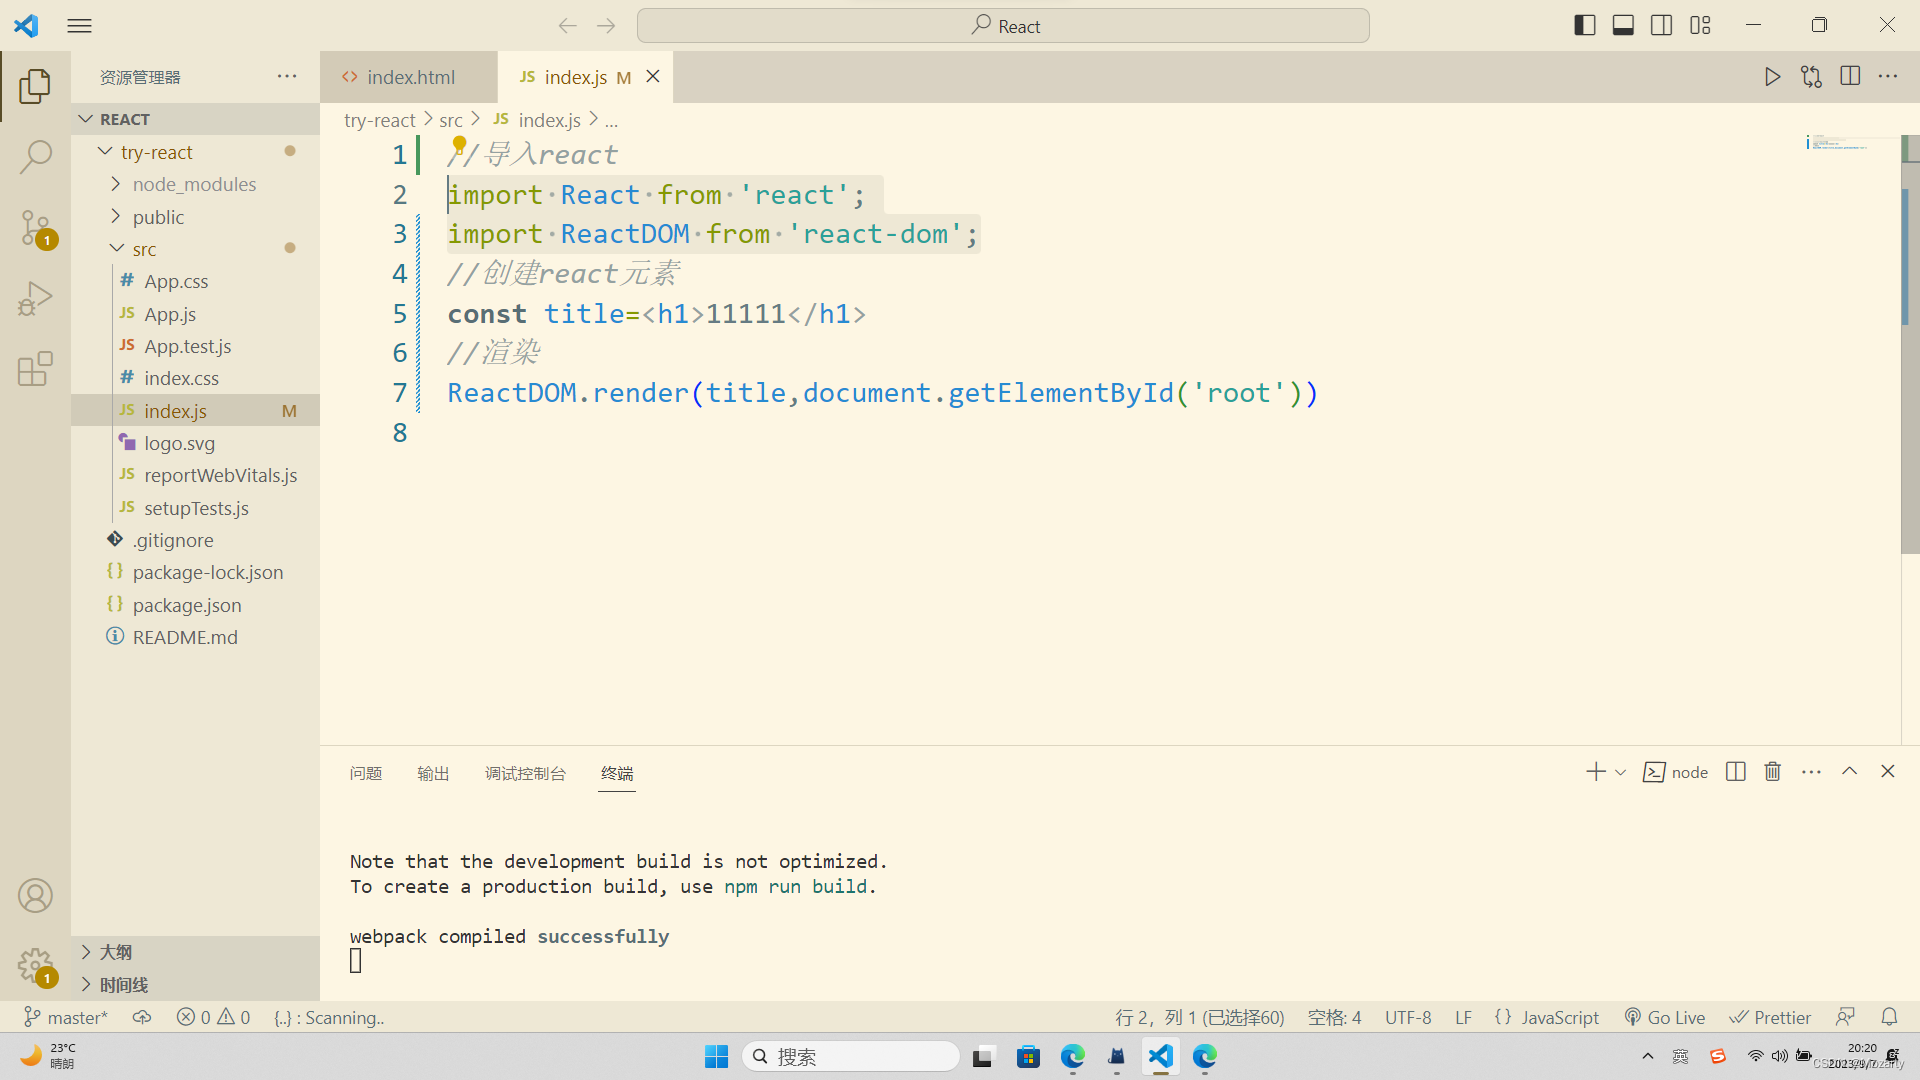The height and width of the screenshot is (1080, 1920).
Task: Click src breadcrumb in editor path
Action: [451, 120]
